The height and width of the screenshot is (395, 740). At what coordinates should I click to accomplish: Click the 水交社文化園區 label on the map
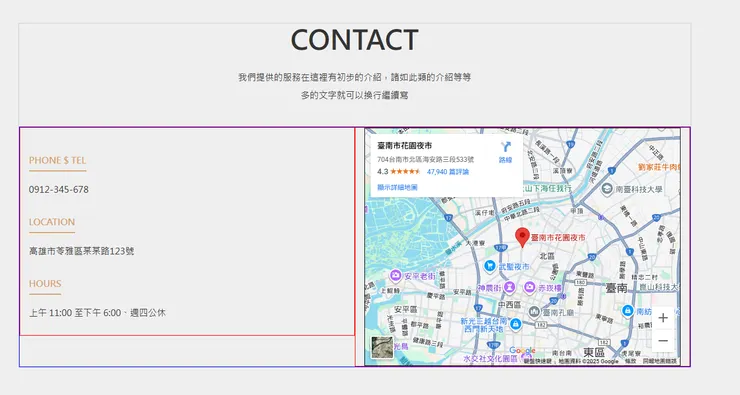coord(490,359)
